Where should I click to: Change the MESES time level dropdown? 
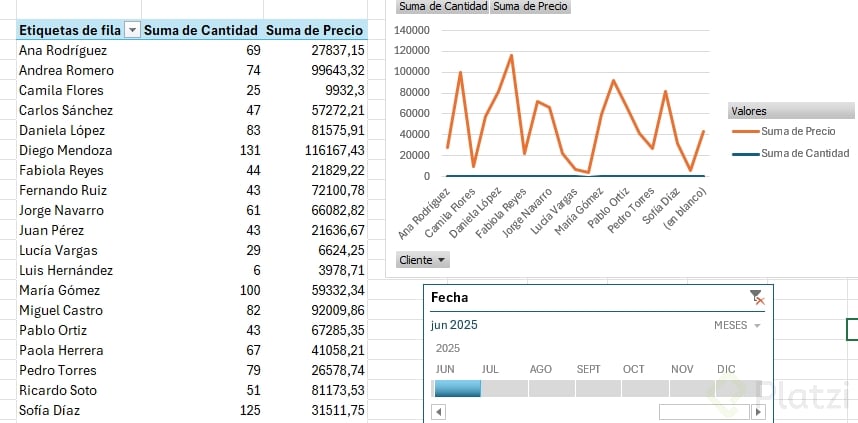point(738,326)
